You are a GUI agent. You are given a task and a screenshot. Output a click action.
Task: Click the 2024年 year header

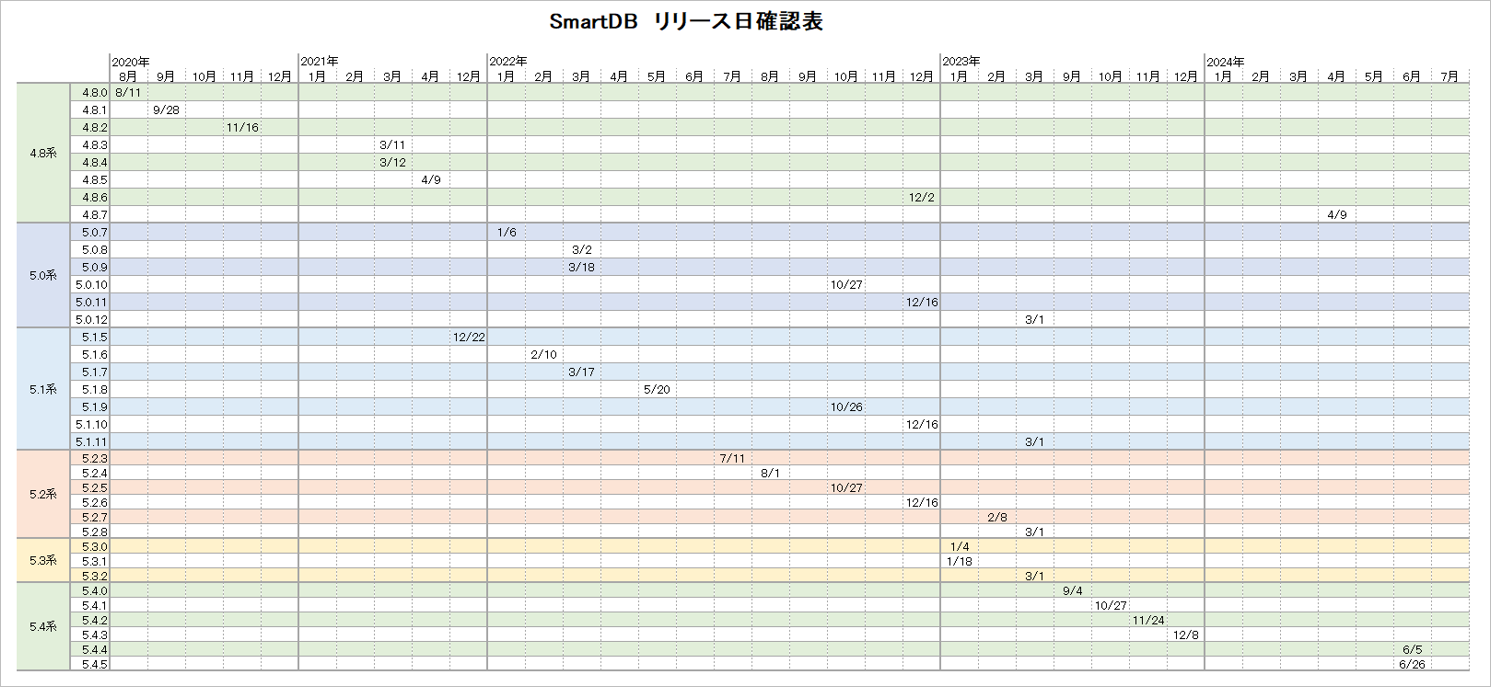click(1224, 62)
